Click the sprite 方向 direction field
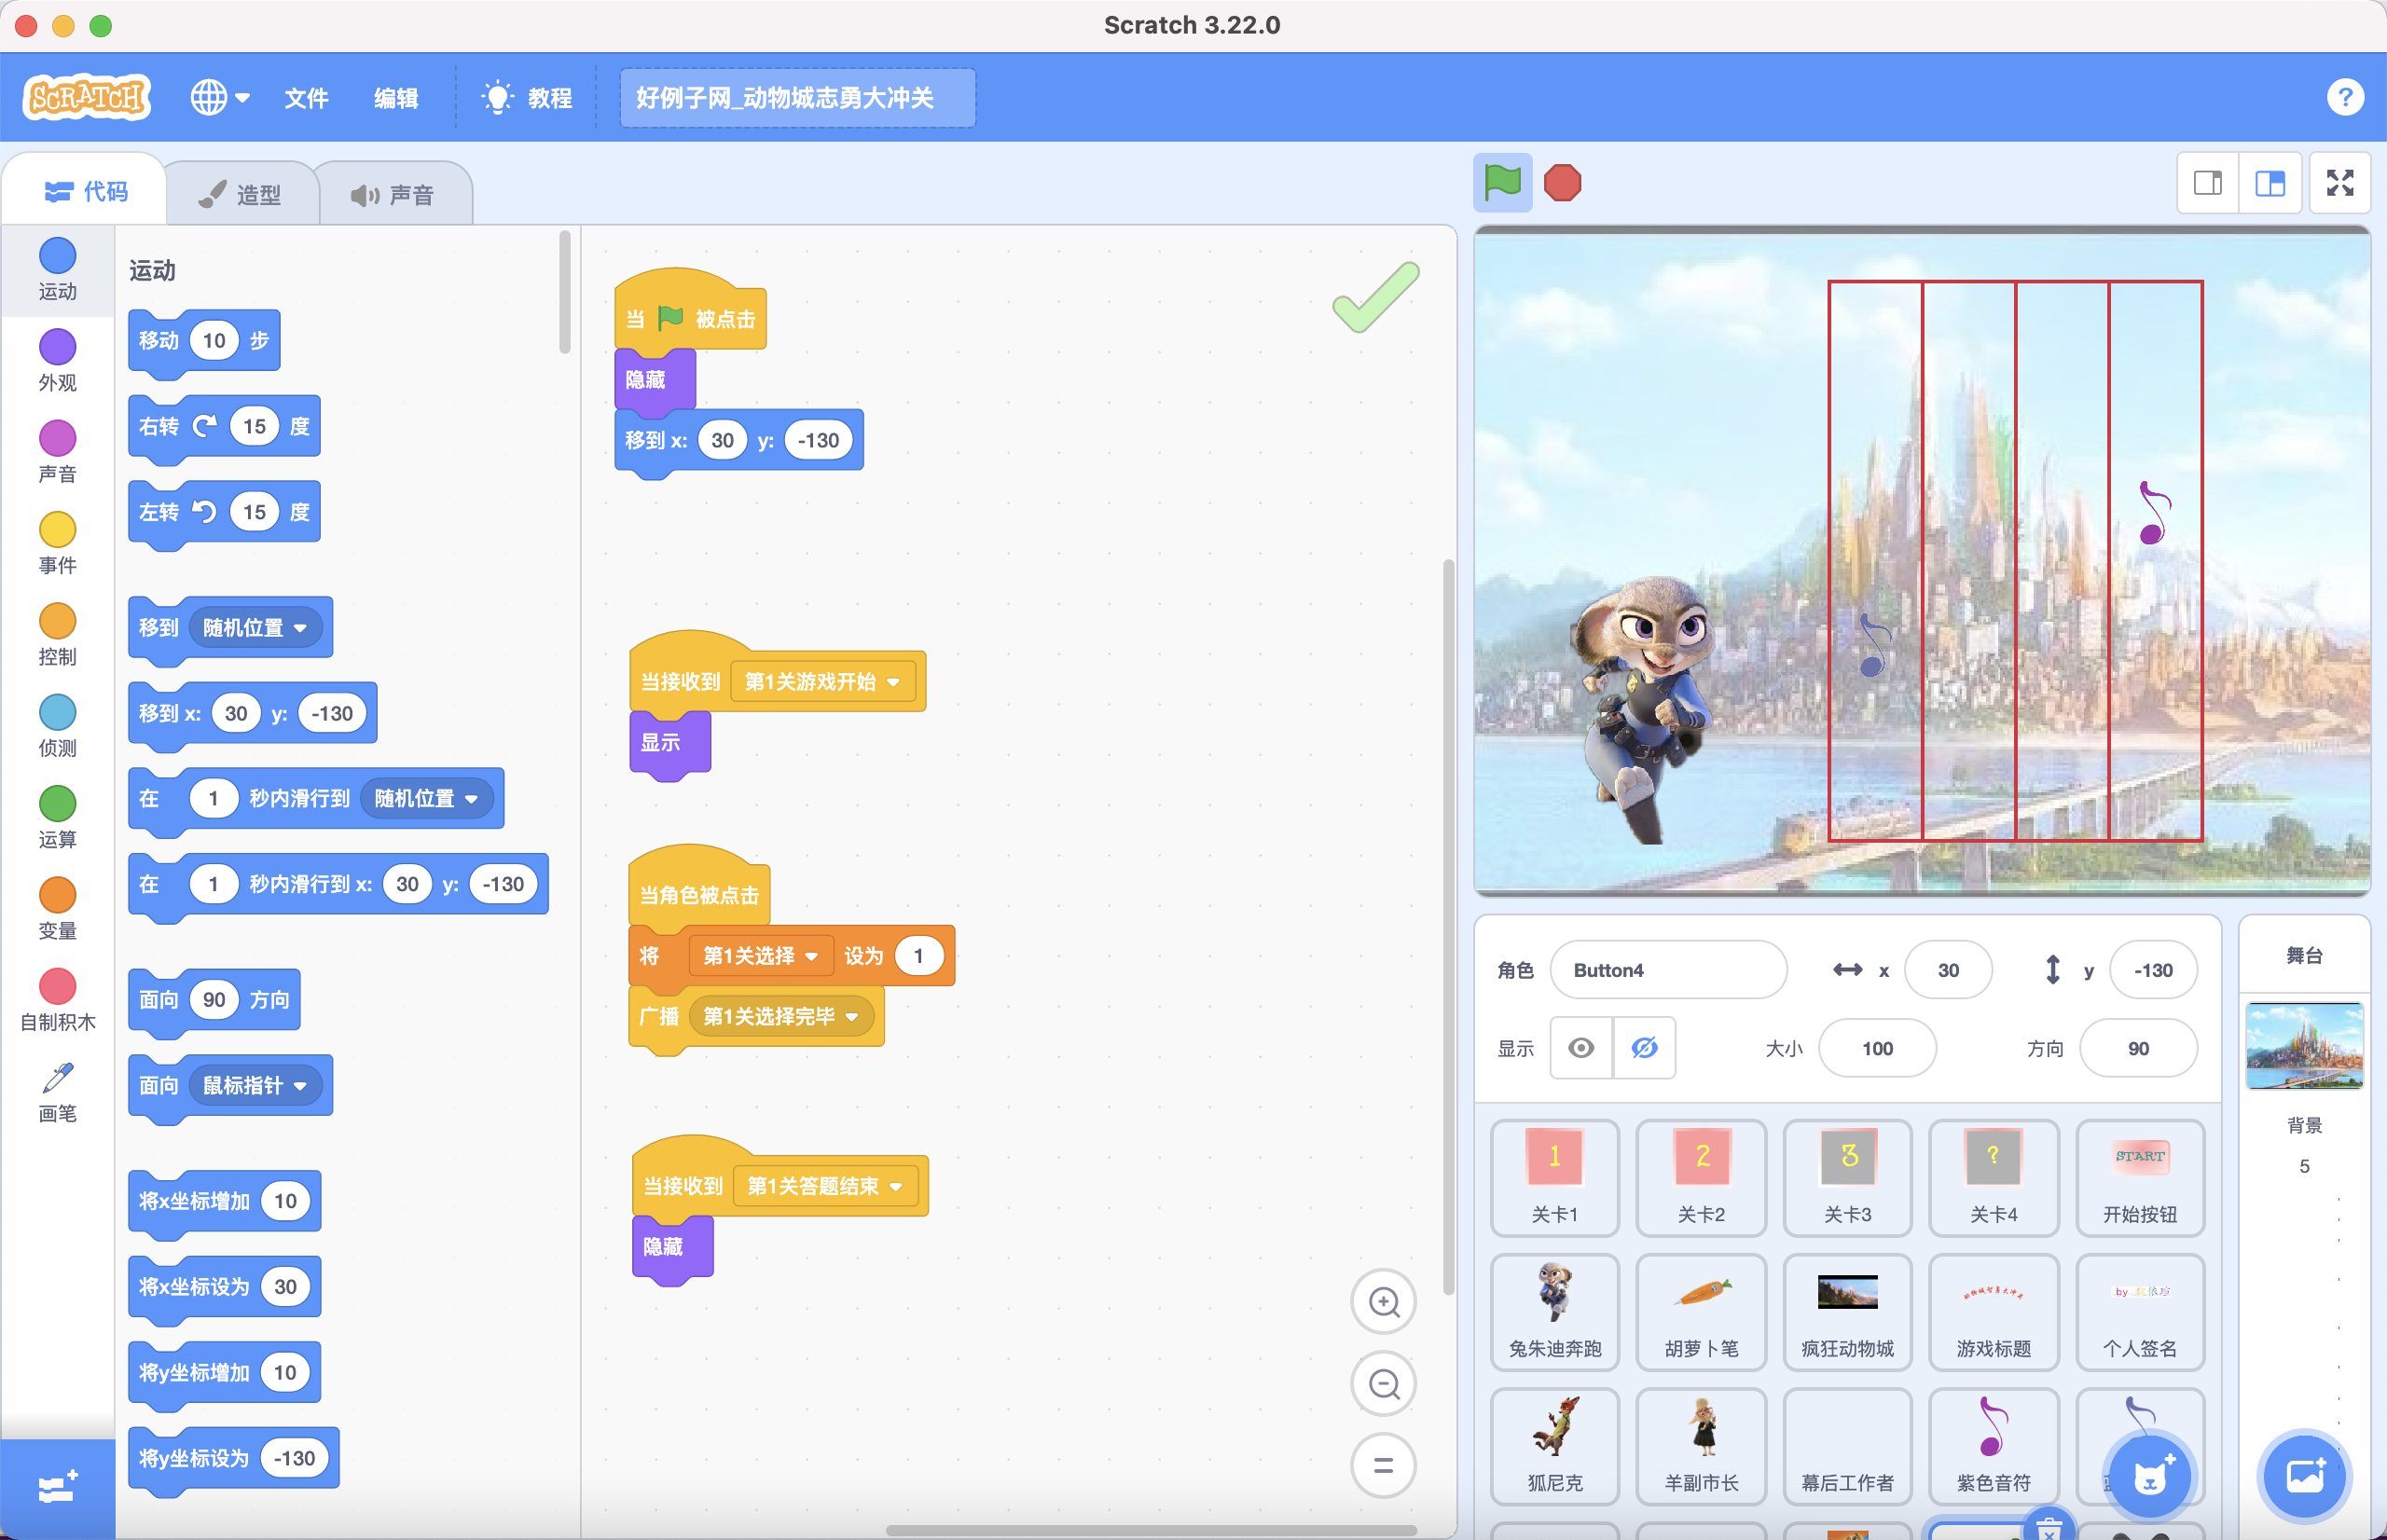Viewport: 2387px width, 1540px height. coord(2137,1048)
